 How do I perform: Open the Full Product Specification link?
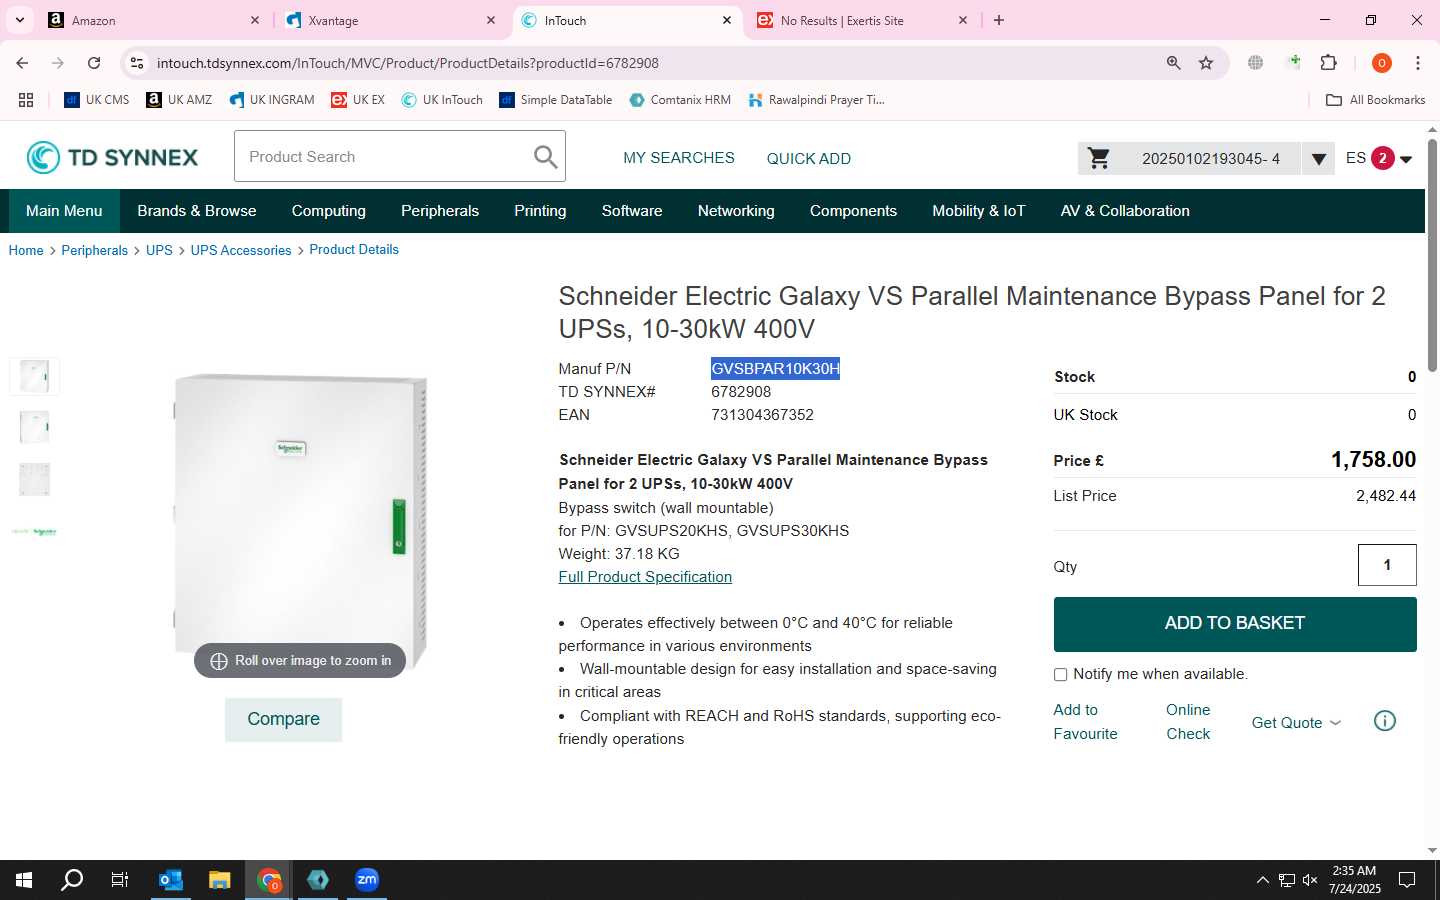point(645,577)
